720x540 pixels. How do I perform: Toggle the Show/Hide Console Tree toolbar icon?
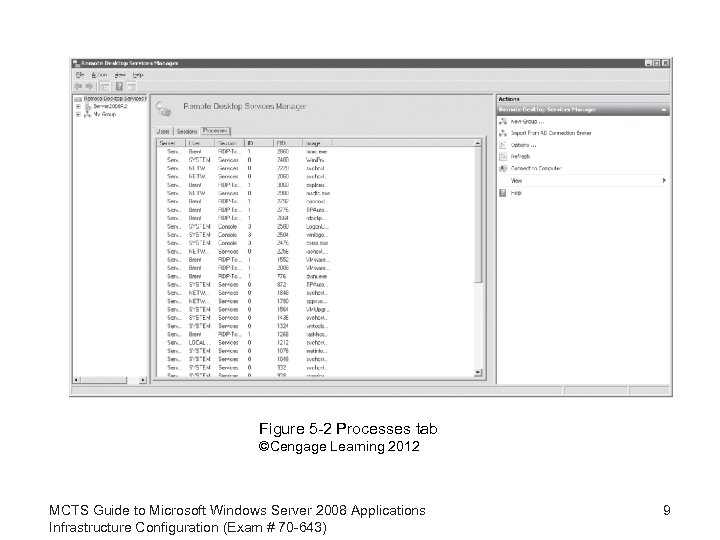pos(105,86)
